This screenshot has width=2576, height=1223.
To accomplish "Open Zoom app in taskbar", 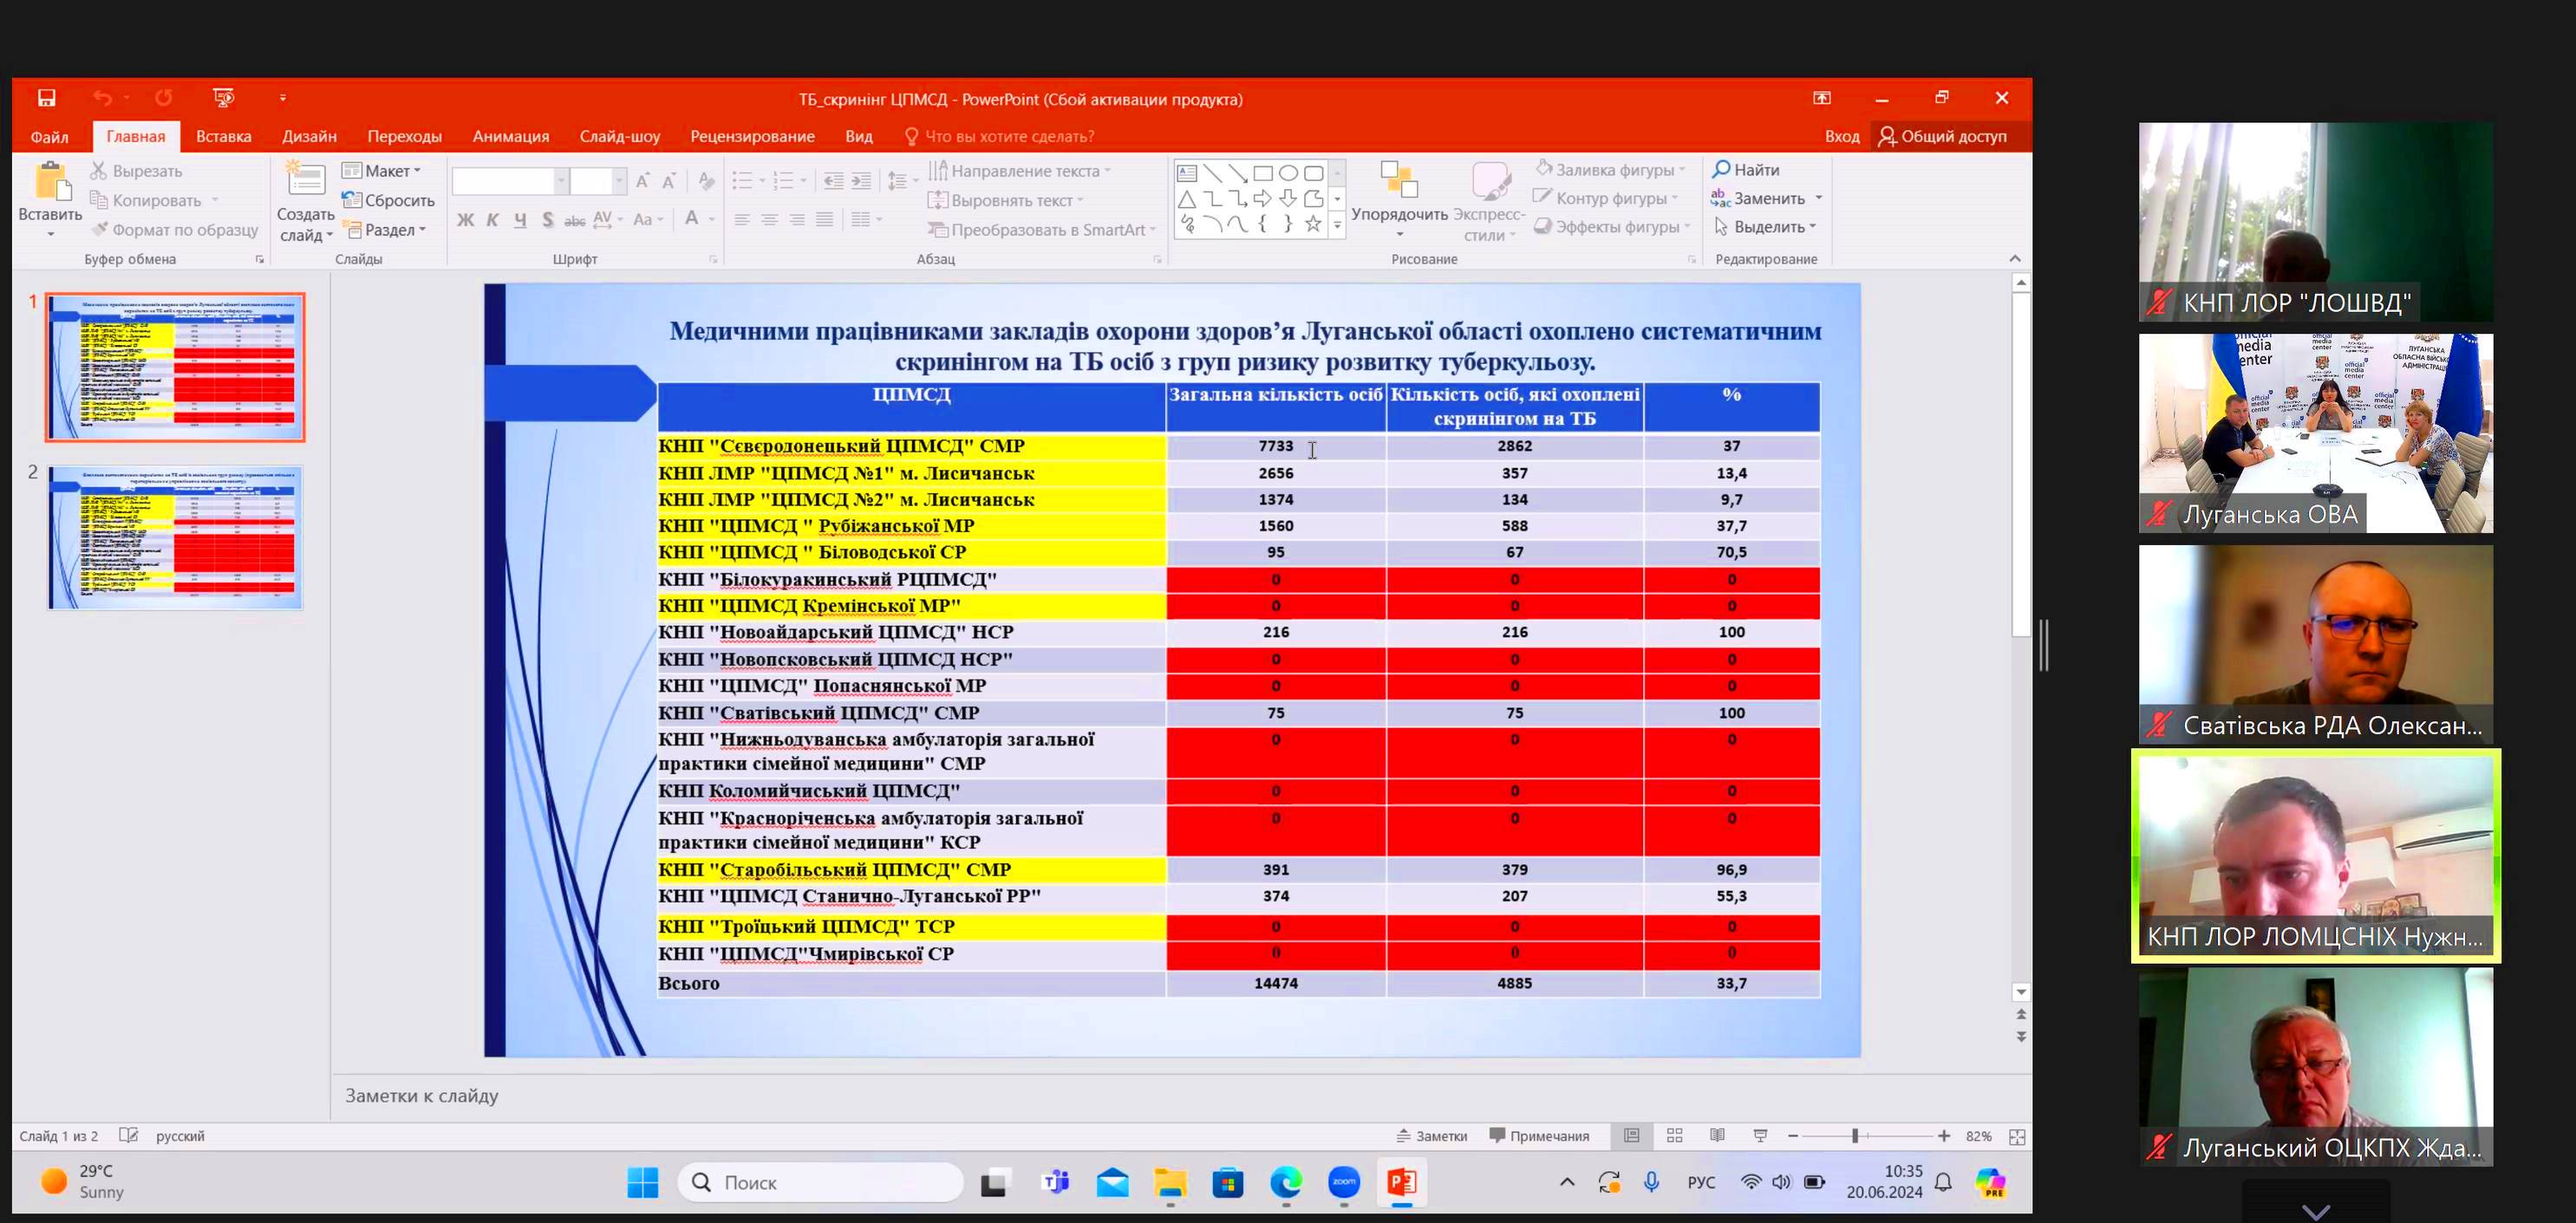I will [1343, 1183].
